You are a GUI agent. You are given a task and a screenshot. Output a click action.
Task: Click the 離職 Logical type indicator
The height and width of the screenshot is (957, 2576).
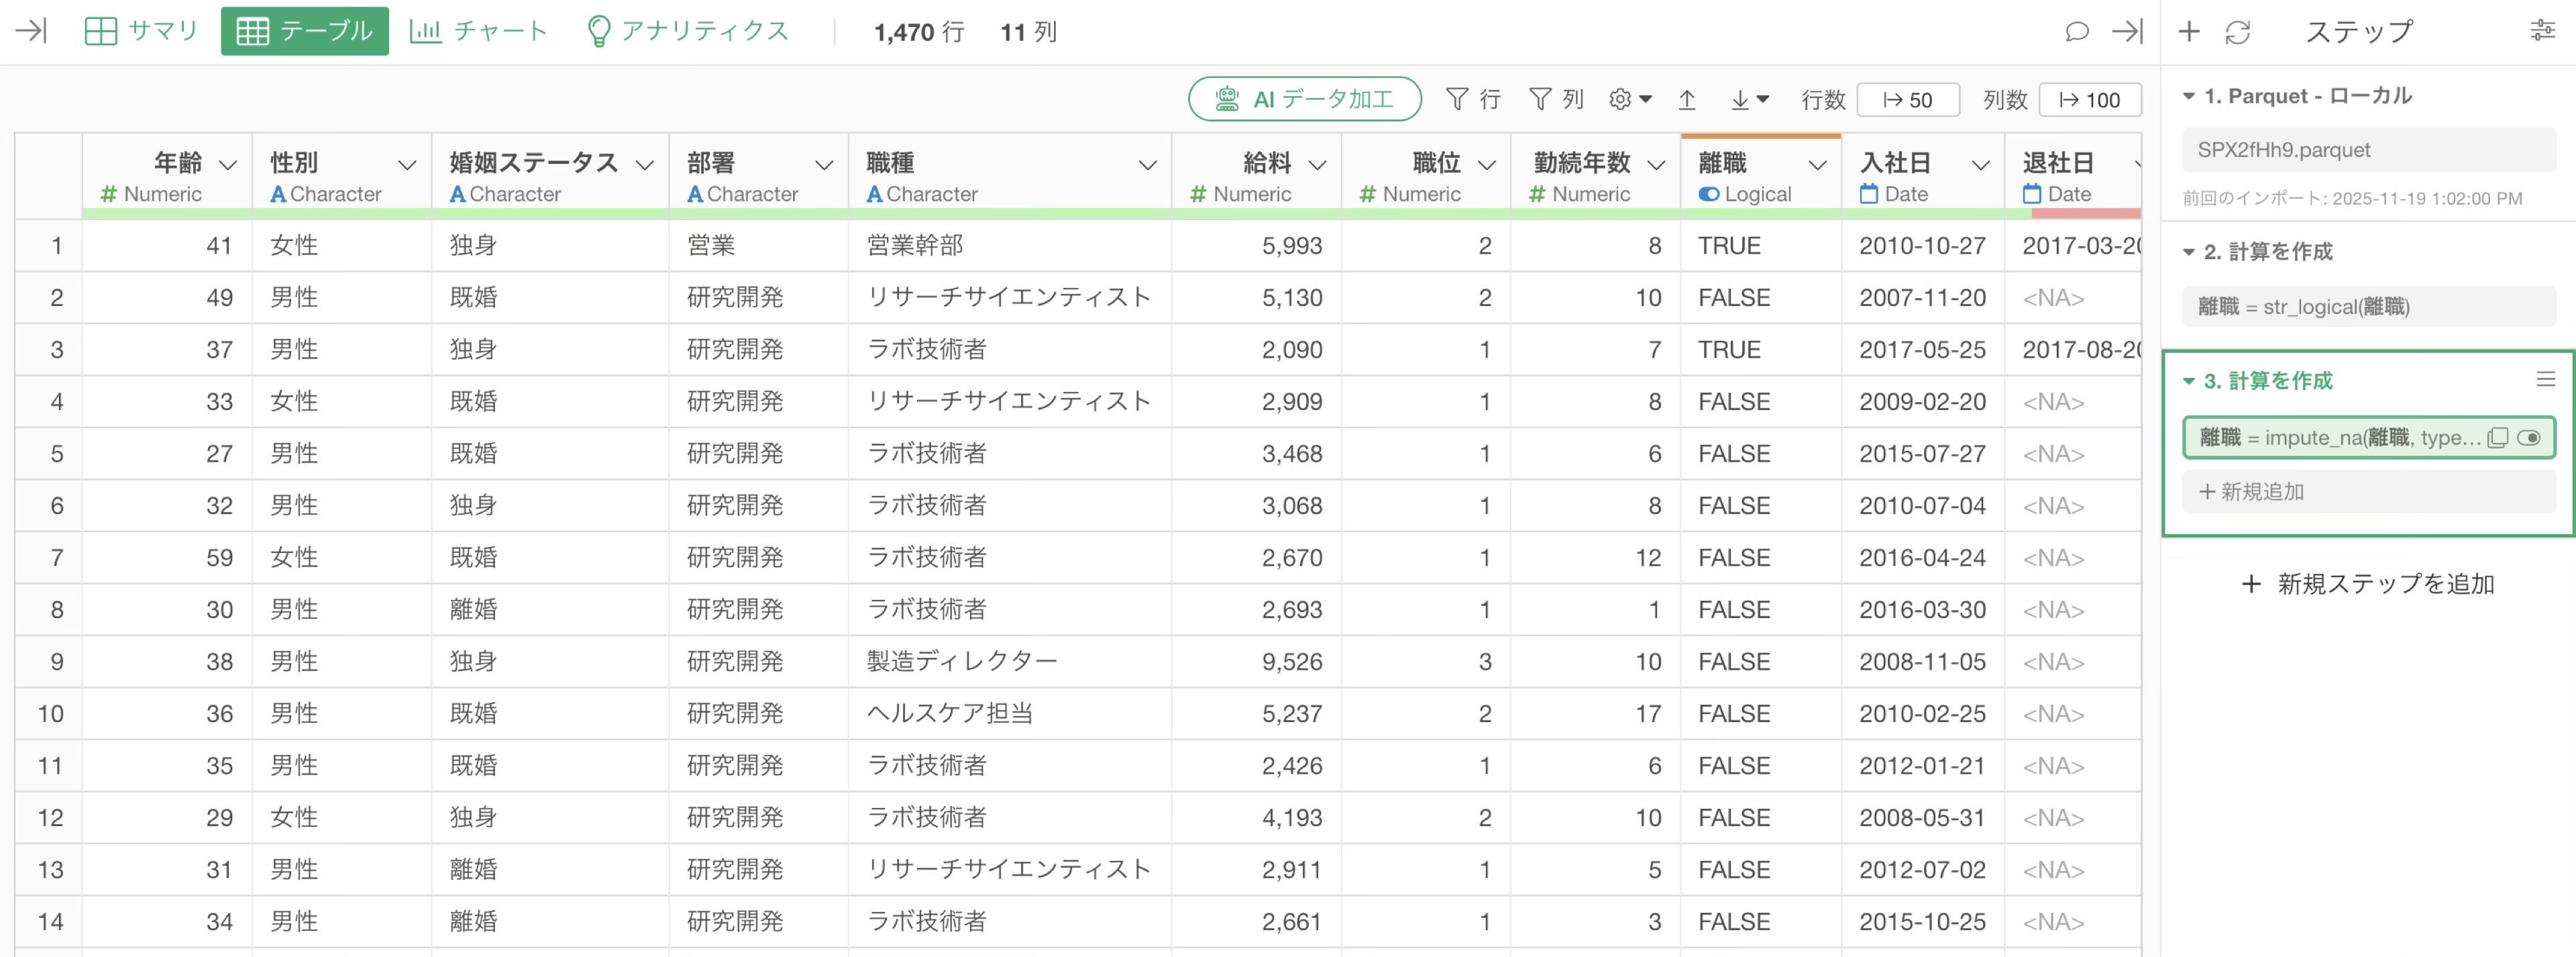(x=1745, y=194)
